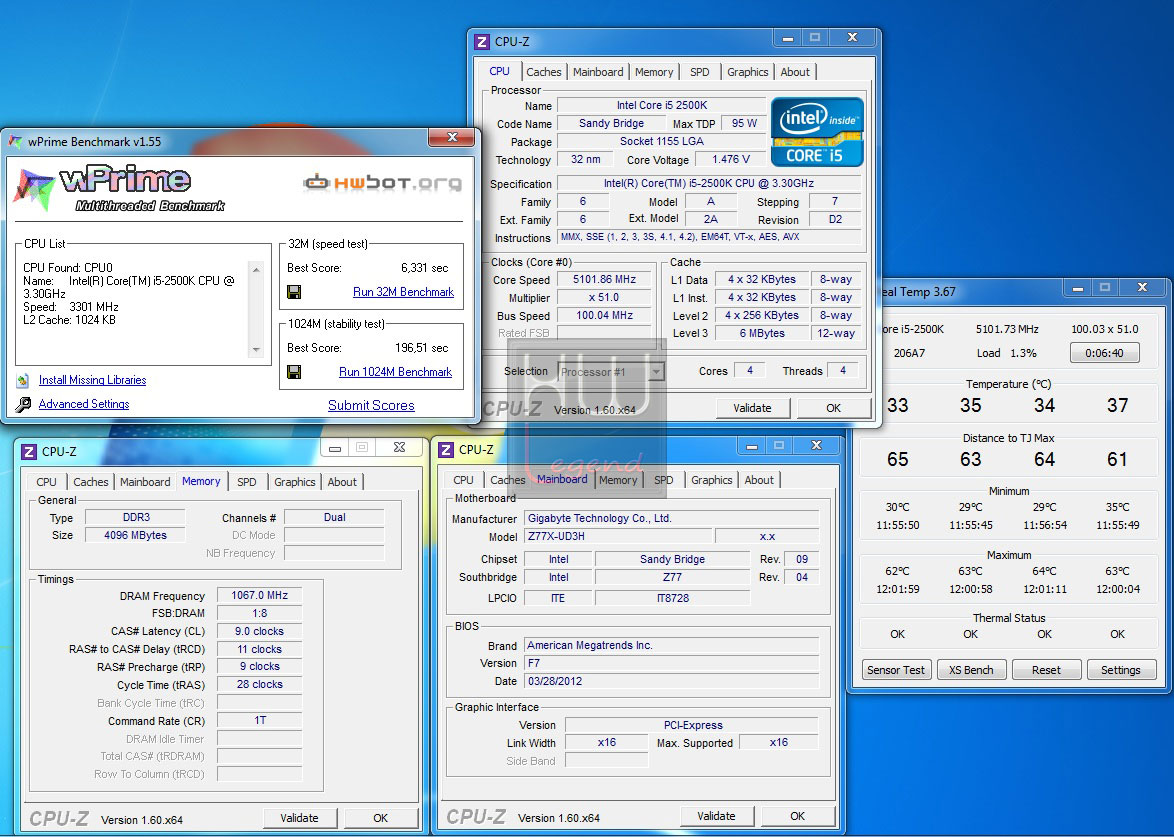Click the CPU-Z icon in Mainboard window title bar

[x=445, y=449]
